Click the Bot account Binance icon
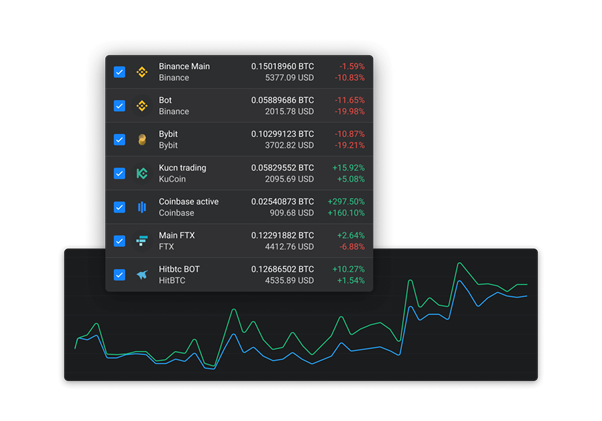The width and height of the screenshot is (602, 421). pos(142,106)
